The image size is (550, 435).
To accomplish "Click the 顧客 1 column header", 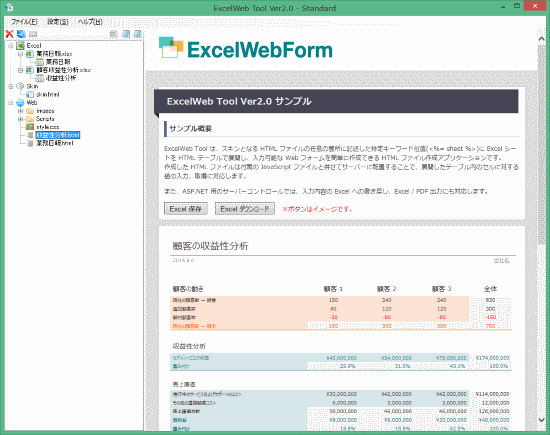I will tap(333, 289).
